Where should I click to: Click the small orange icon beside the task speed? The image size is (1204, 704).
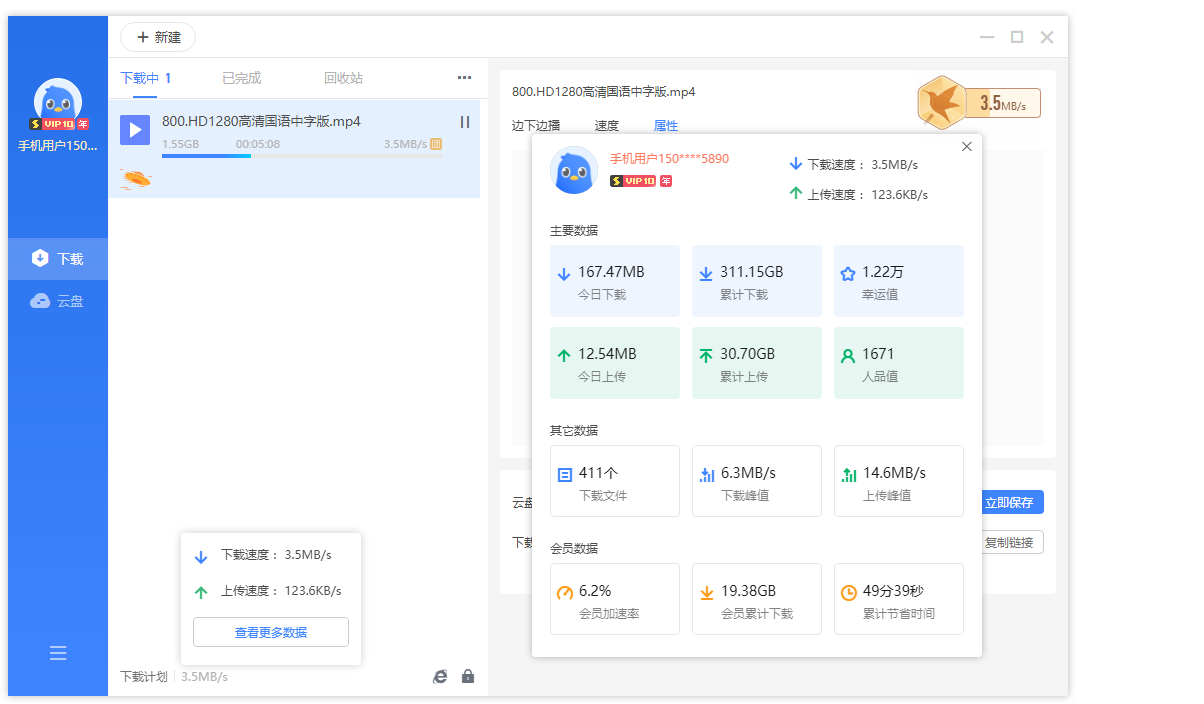tap(436, 144)
